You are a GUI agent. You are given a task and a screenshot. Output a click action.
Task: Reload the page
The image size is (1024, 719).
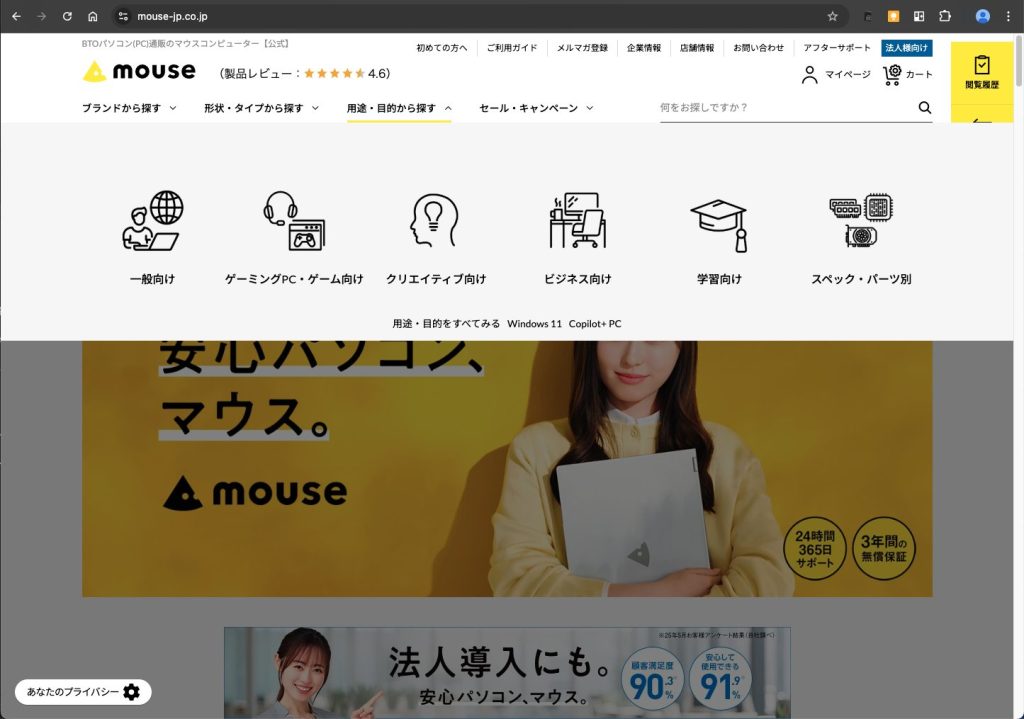[x=67, y=16]
